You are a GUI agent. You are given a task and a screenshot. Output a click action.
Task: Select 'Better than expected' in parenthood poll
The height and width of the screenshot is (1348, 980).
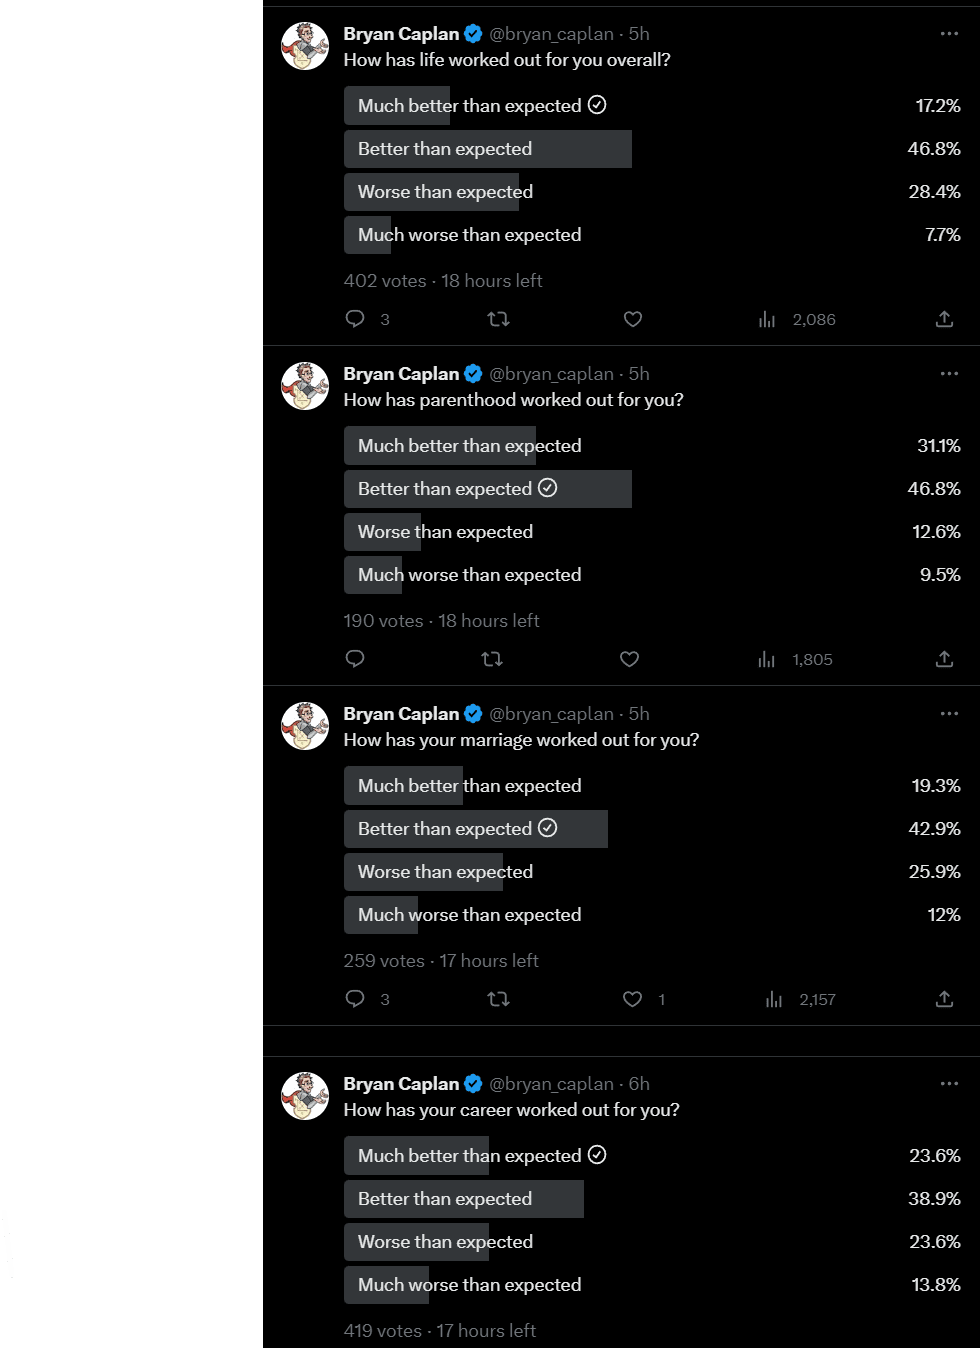[x=652, y=489]
